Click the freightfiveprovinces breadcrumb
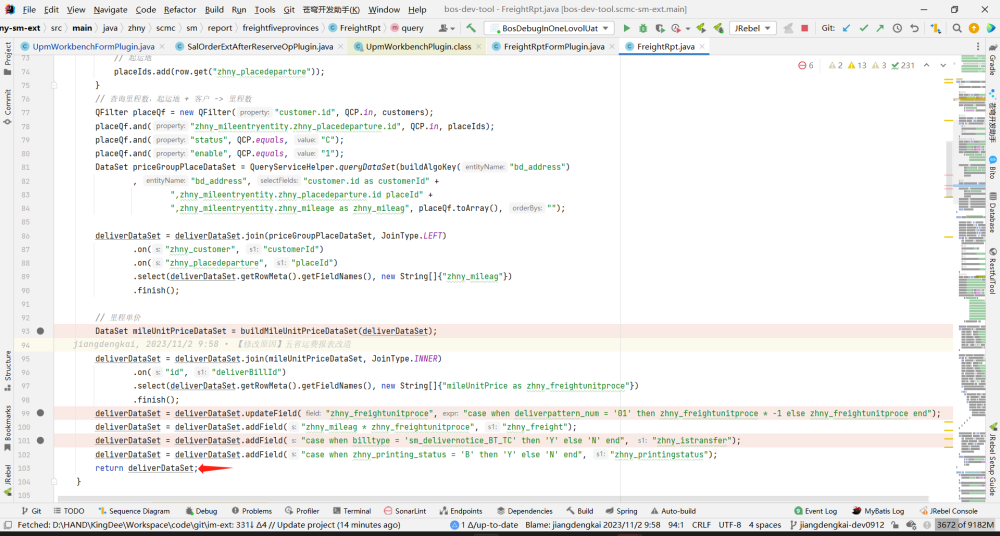The height and width of the screenshot is (536, 1000). click(281, 28)
